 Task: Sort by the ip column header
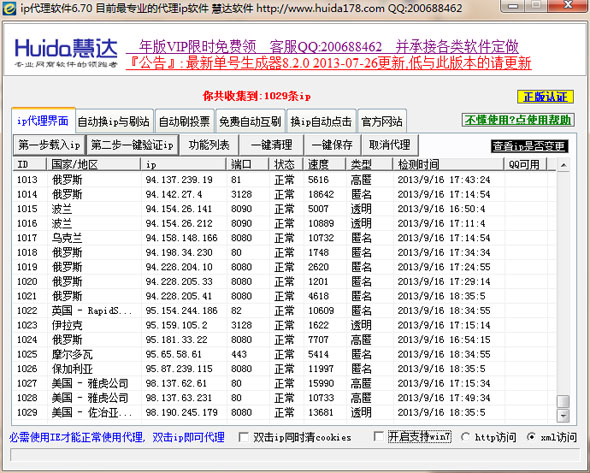(x=184, y=164)
